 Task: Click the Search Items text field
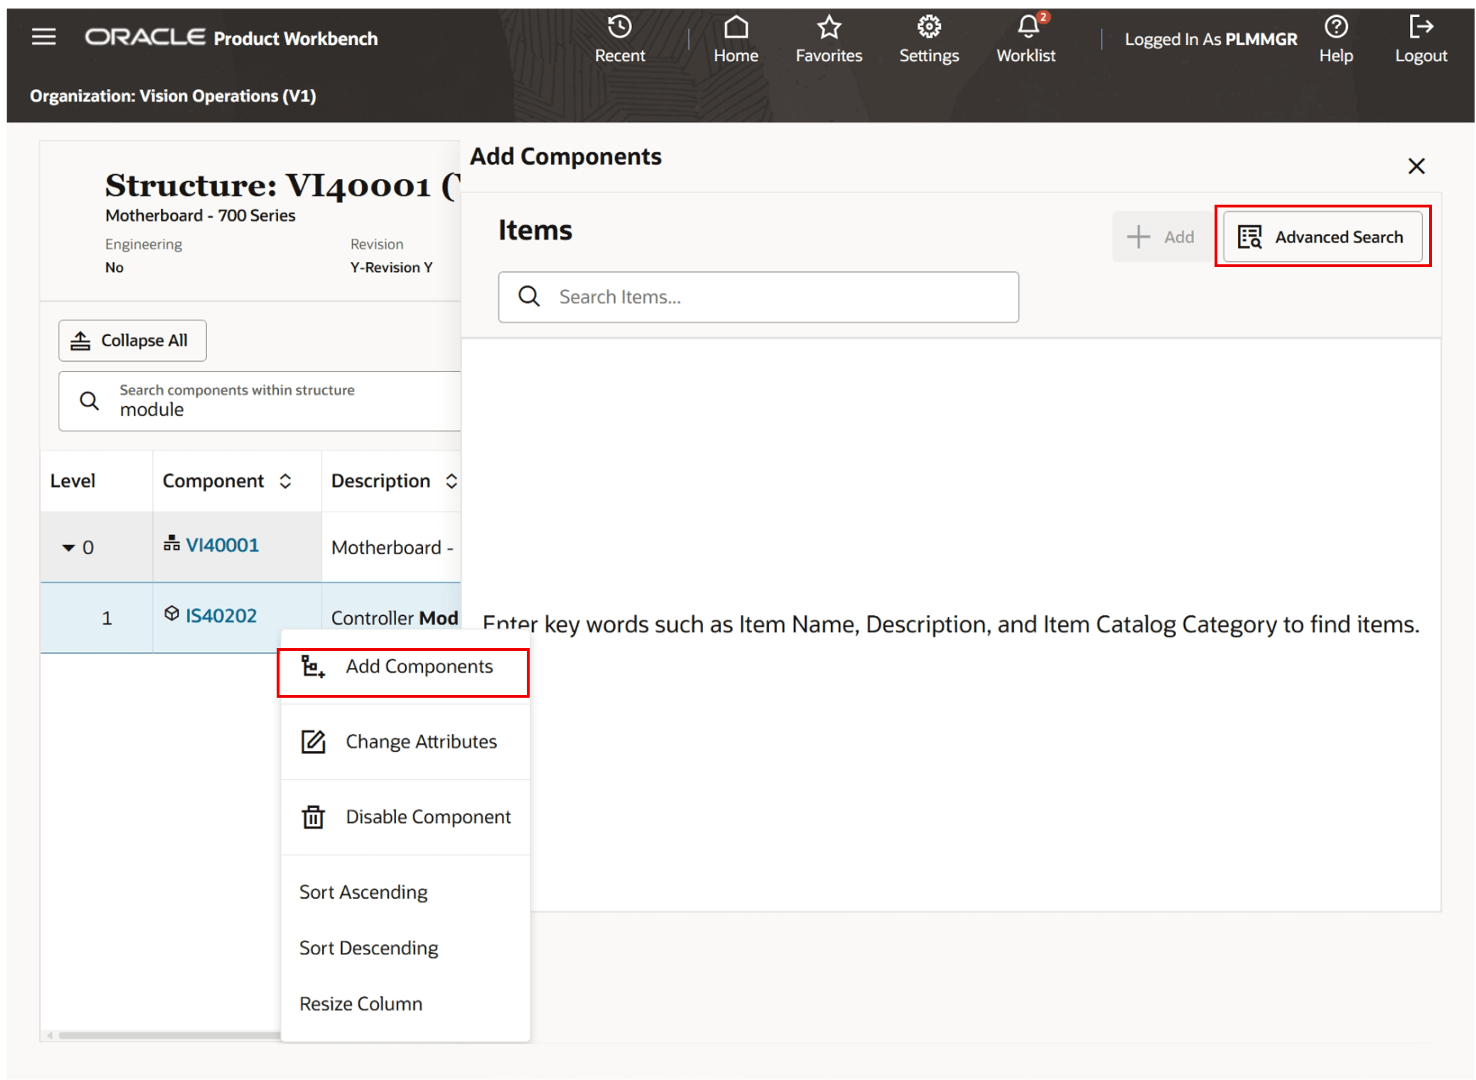click(x=758, y=296)
